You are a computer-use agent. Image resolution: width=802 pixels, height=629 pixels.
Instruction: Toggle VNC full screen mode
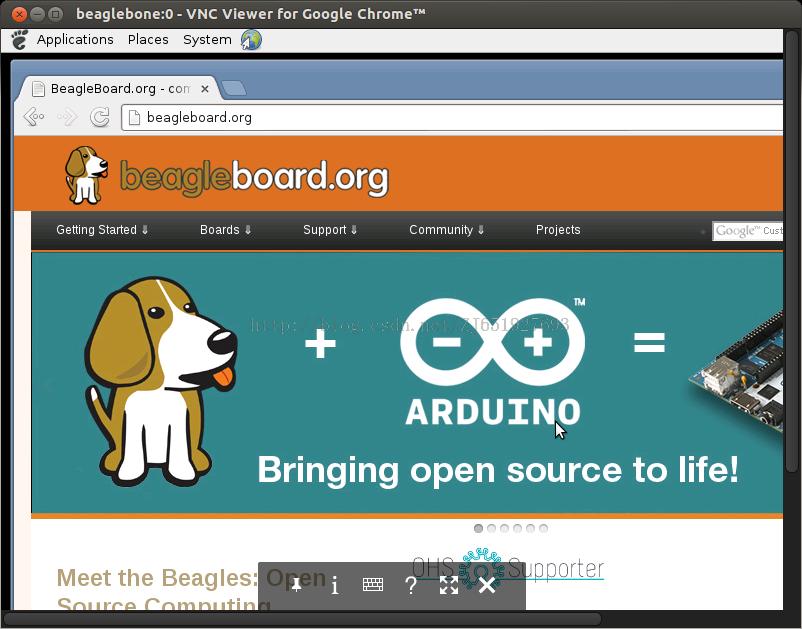449,585
